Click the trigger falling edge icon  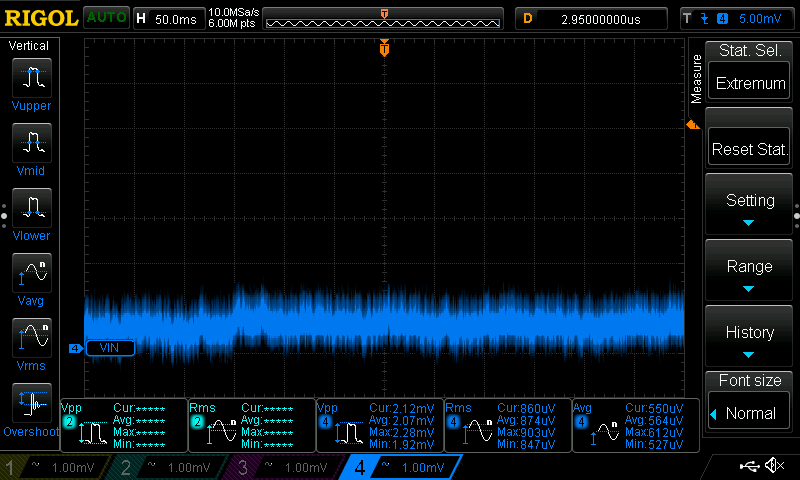tap(705, 19)
